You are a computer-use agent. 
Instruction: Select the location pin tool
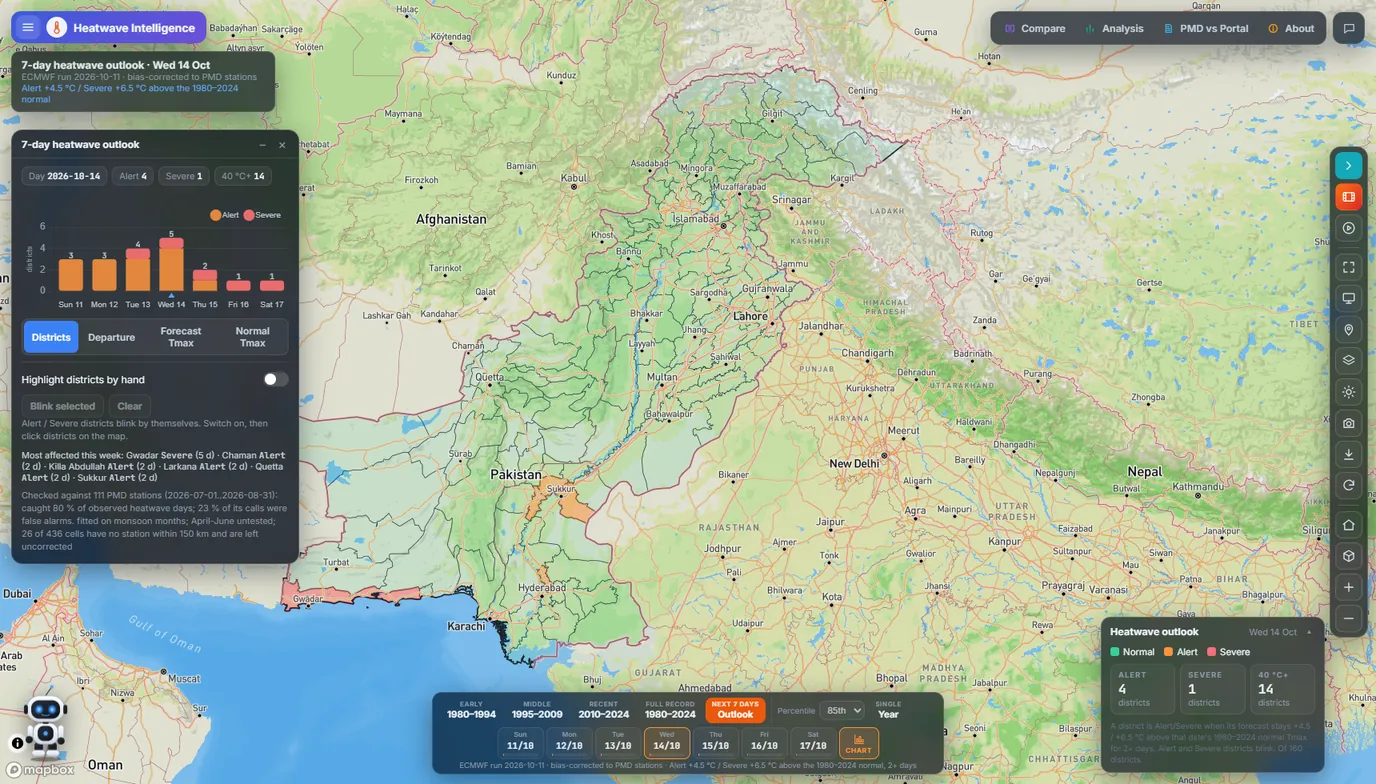(1348, 330)
